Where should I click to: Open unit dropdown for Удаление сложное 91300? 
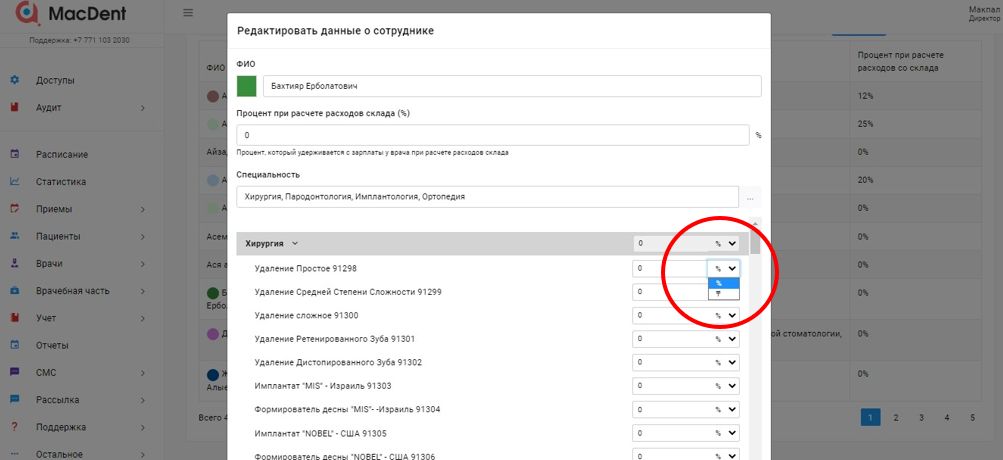724,315
